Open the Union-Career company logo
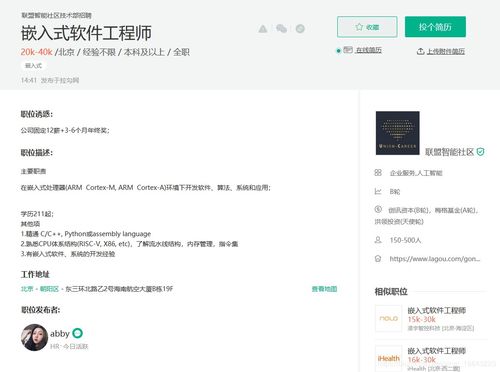The height and width of the screenshot is (372, 500). pyautogui.click(x=397, y=133)
